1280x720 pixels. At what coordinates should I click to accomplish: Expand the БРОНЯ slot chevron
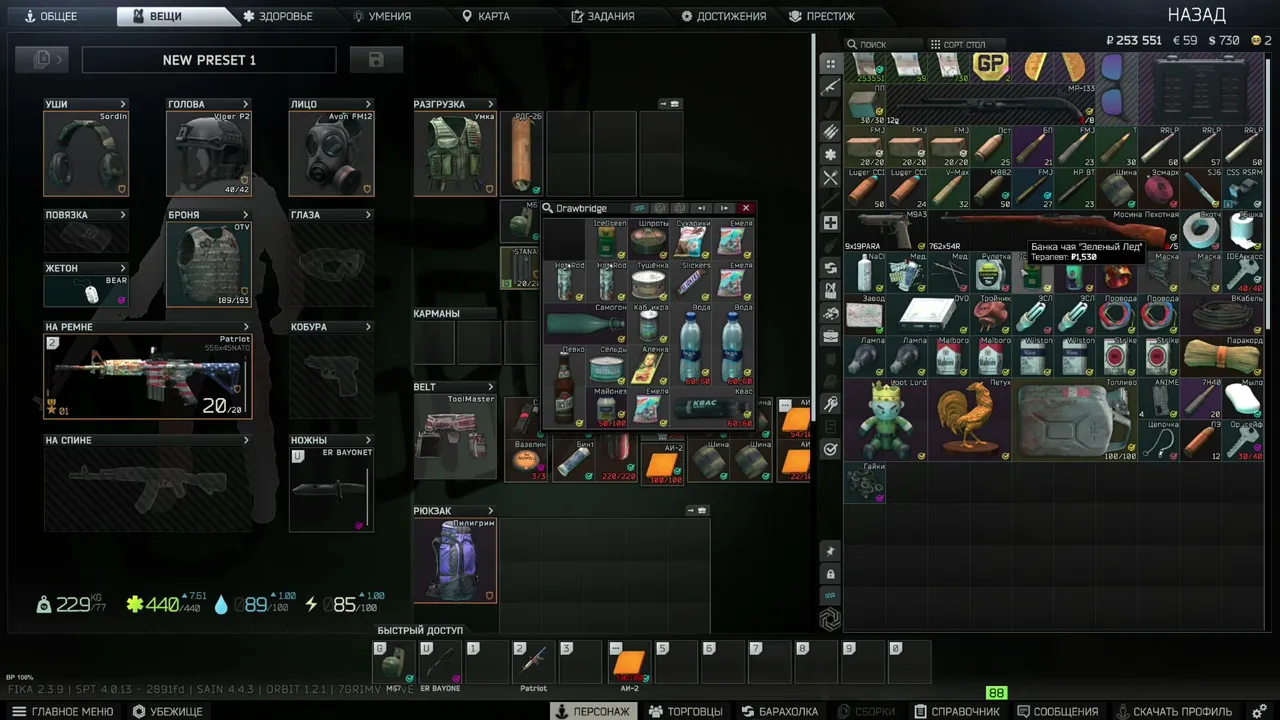tap(245, 215)
